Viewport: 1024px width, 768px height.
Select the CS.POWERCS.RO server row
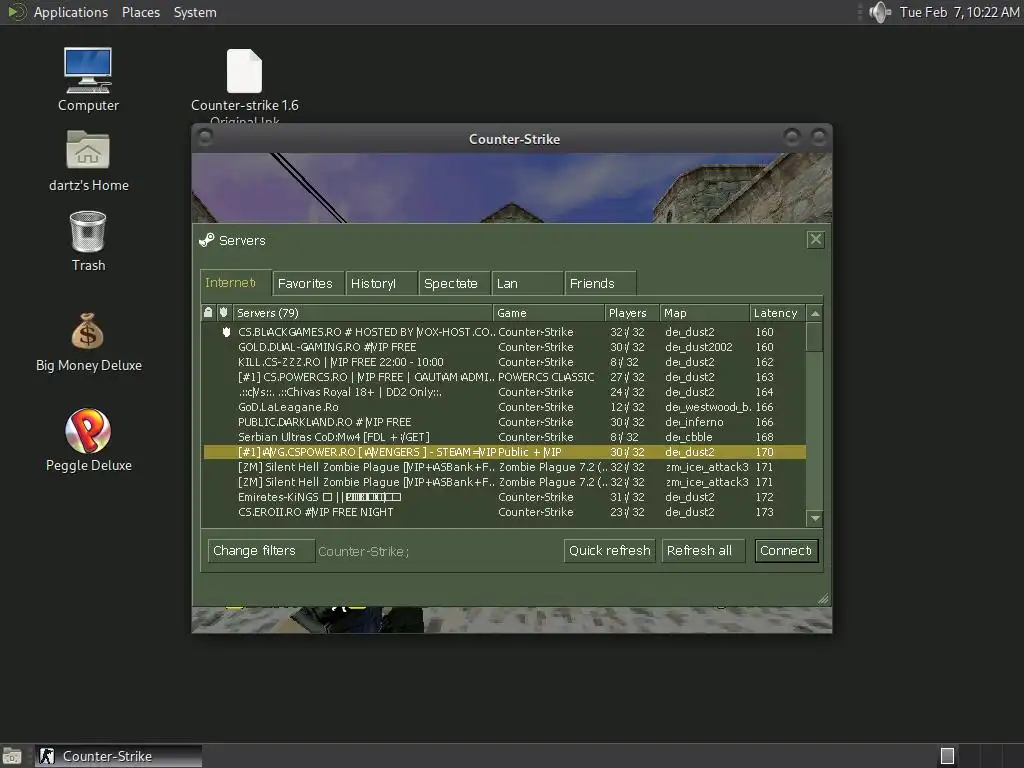[x=504, y=377]
